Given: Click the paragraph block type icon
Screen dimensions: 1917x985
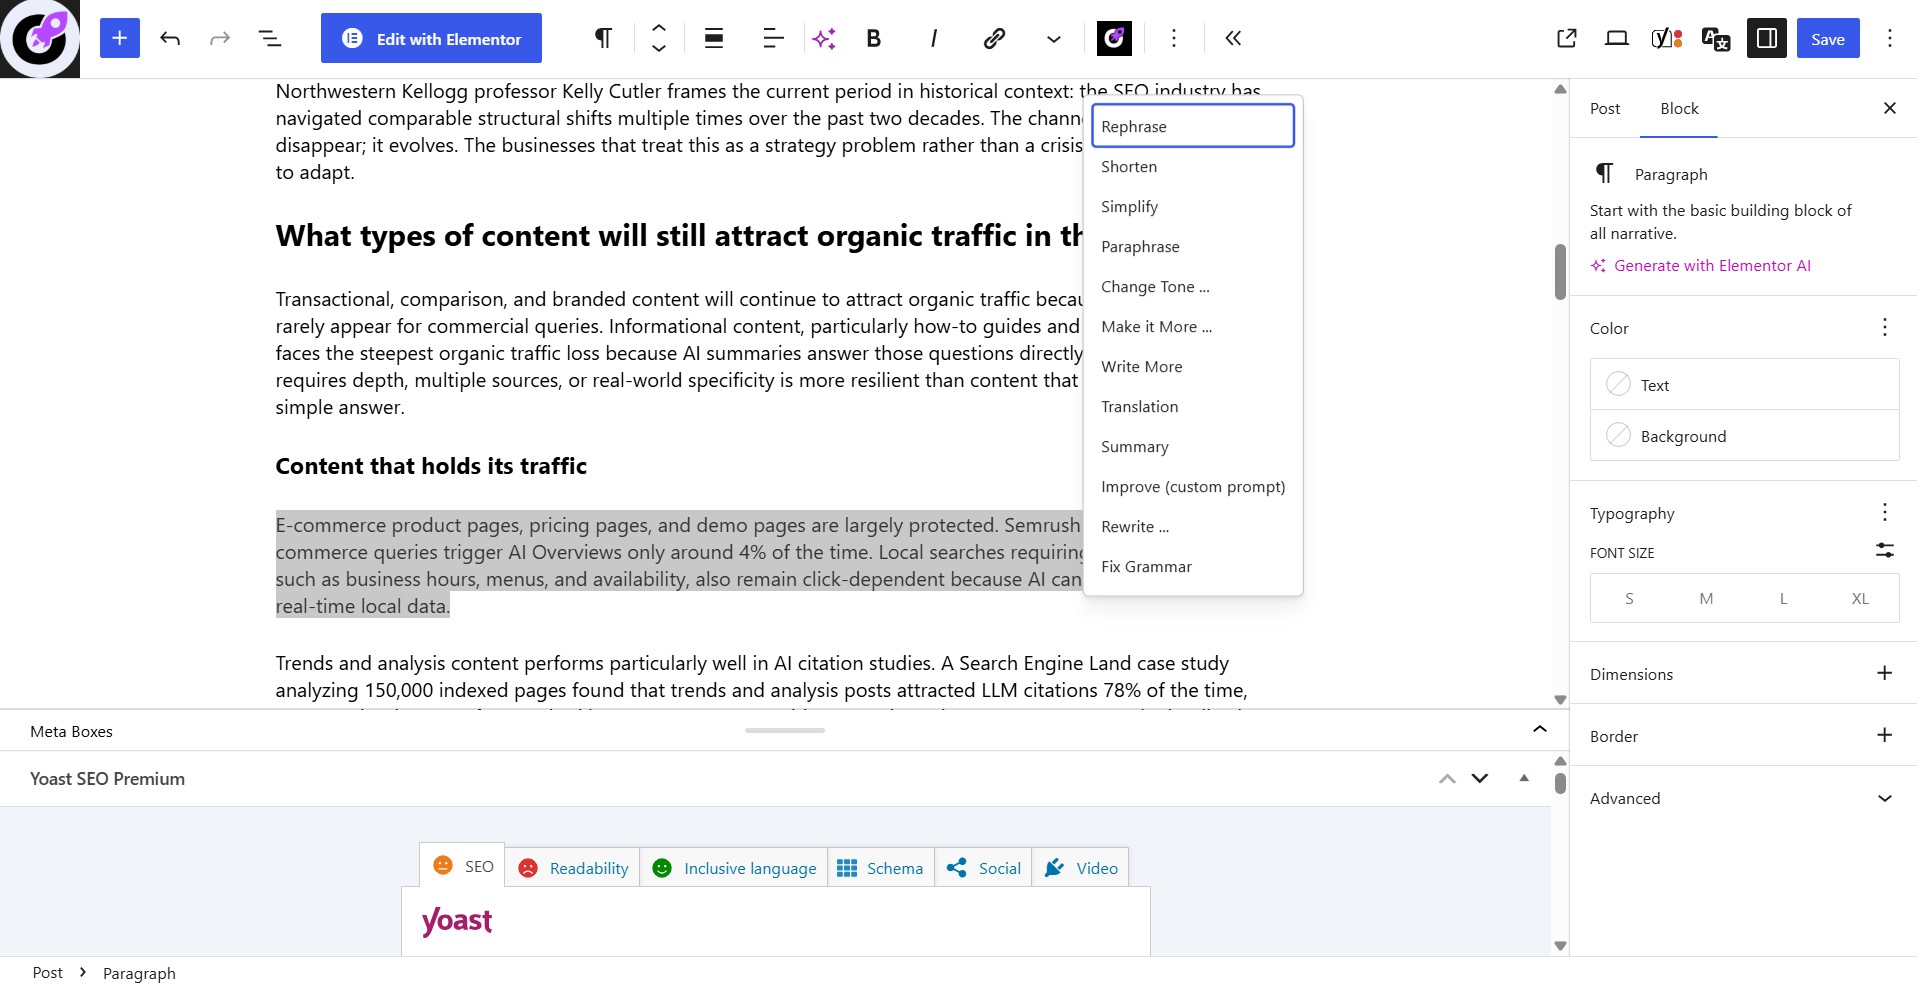Looking at the screenshot, I should tap(603, 38).
